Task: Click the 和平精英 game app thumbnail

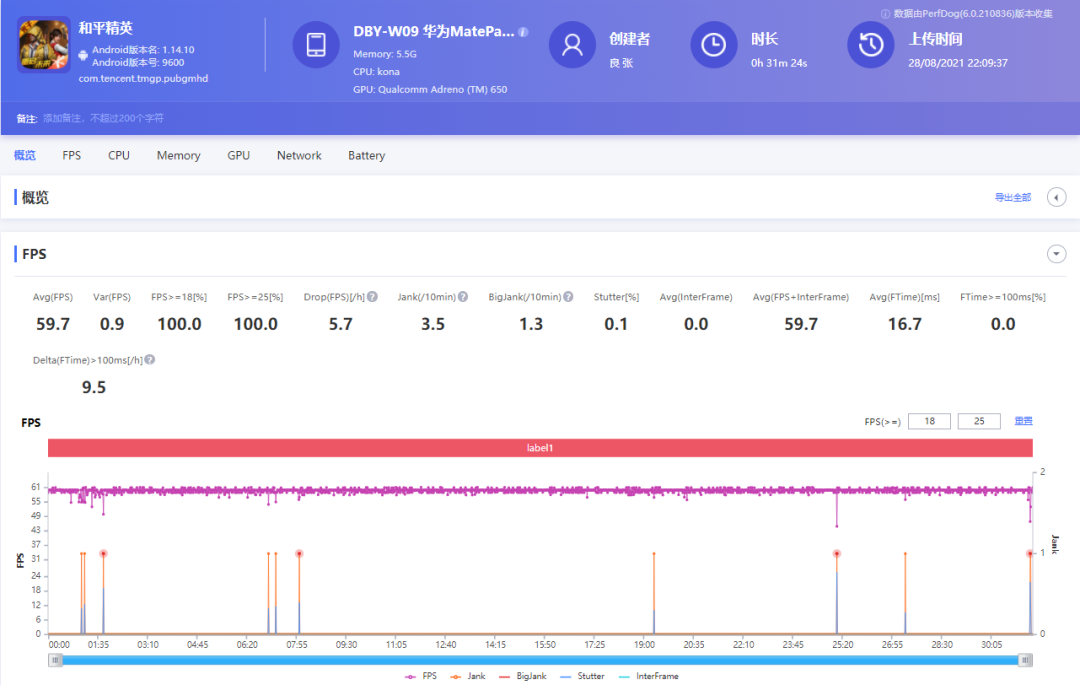Action: (44, 44)
